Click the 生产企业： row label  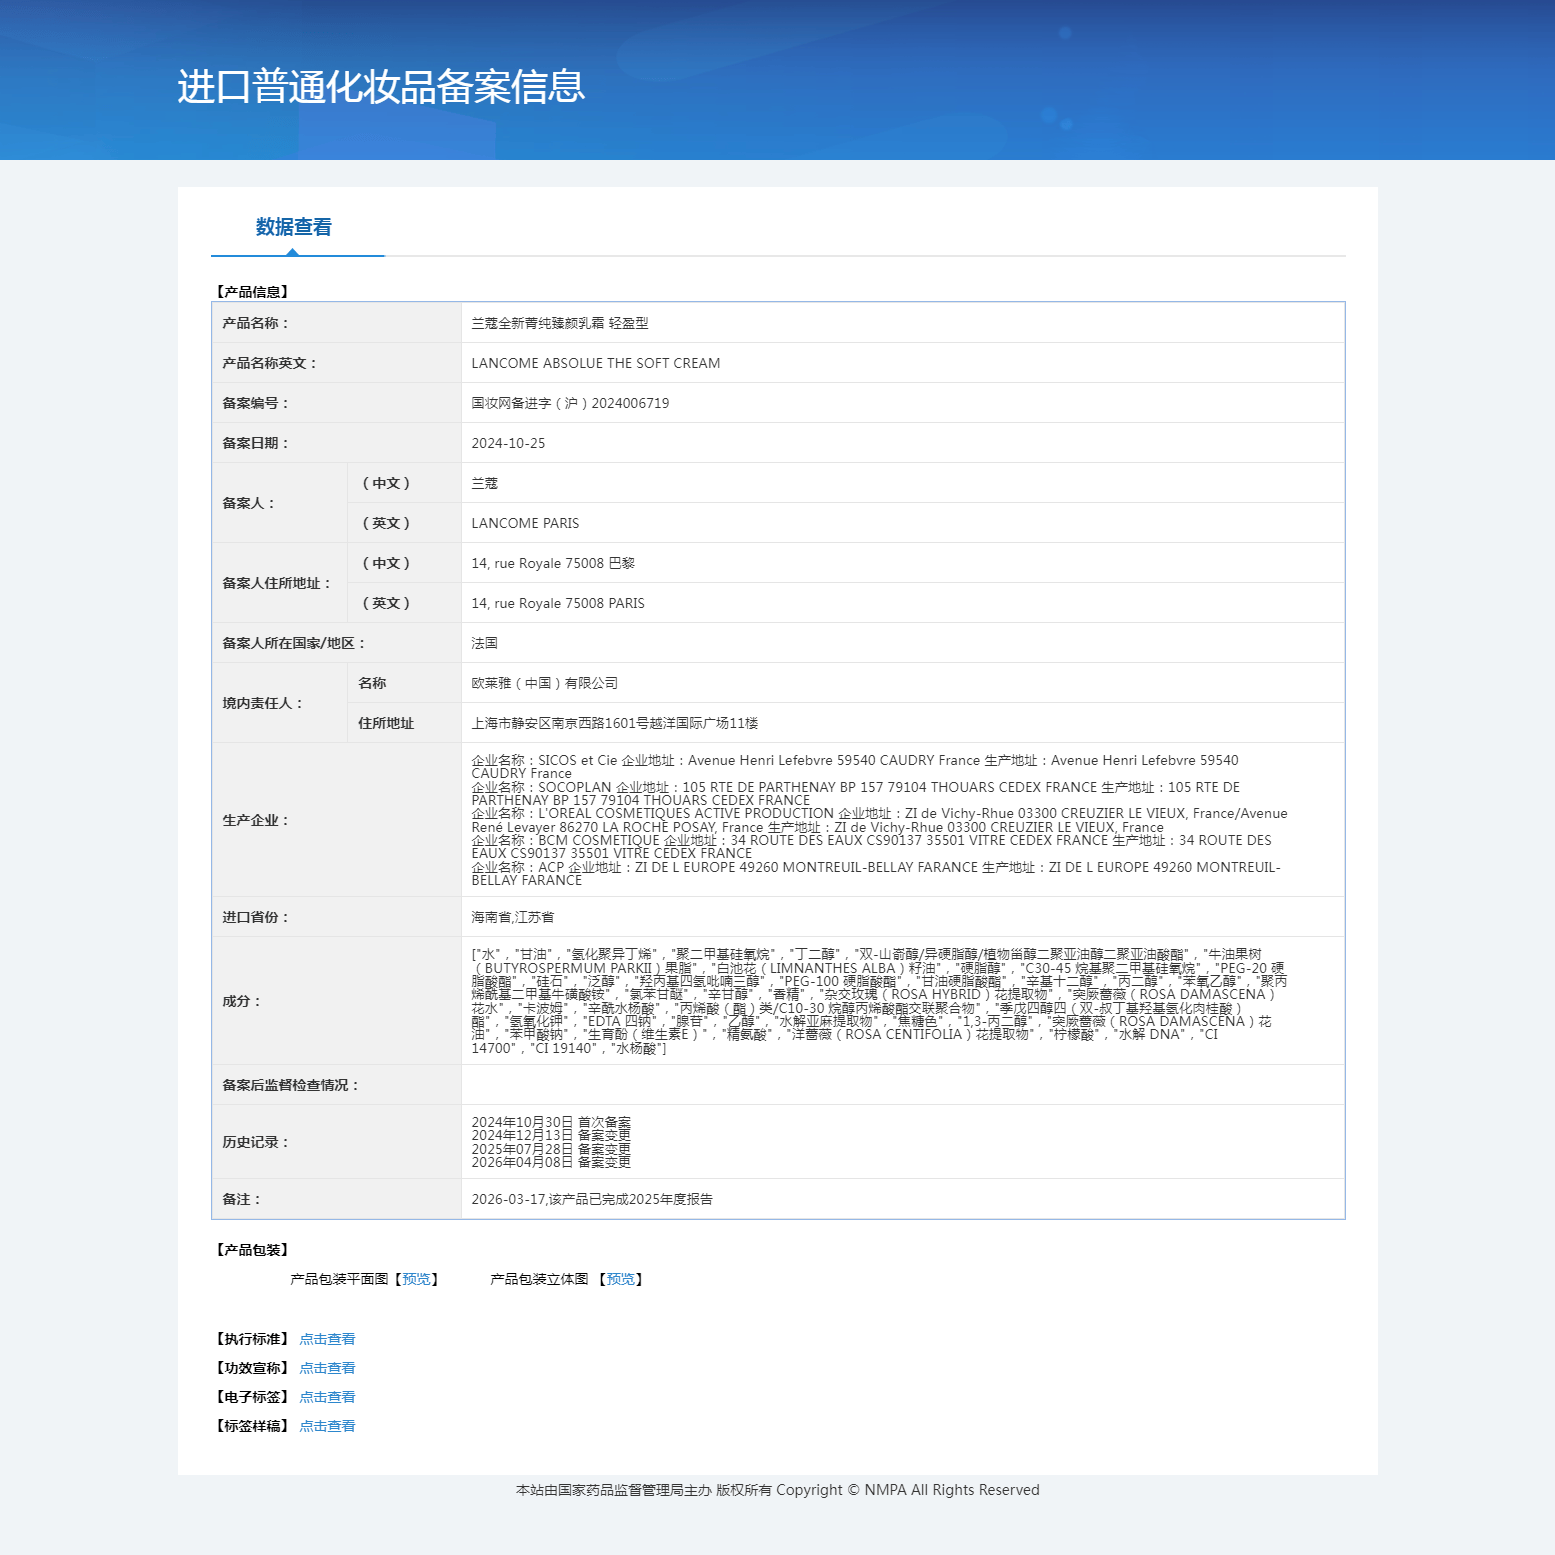pyautogui.click(x=256, y=820)
